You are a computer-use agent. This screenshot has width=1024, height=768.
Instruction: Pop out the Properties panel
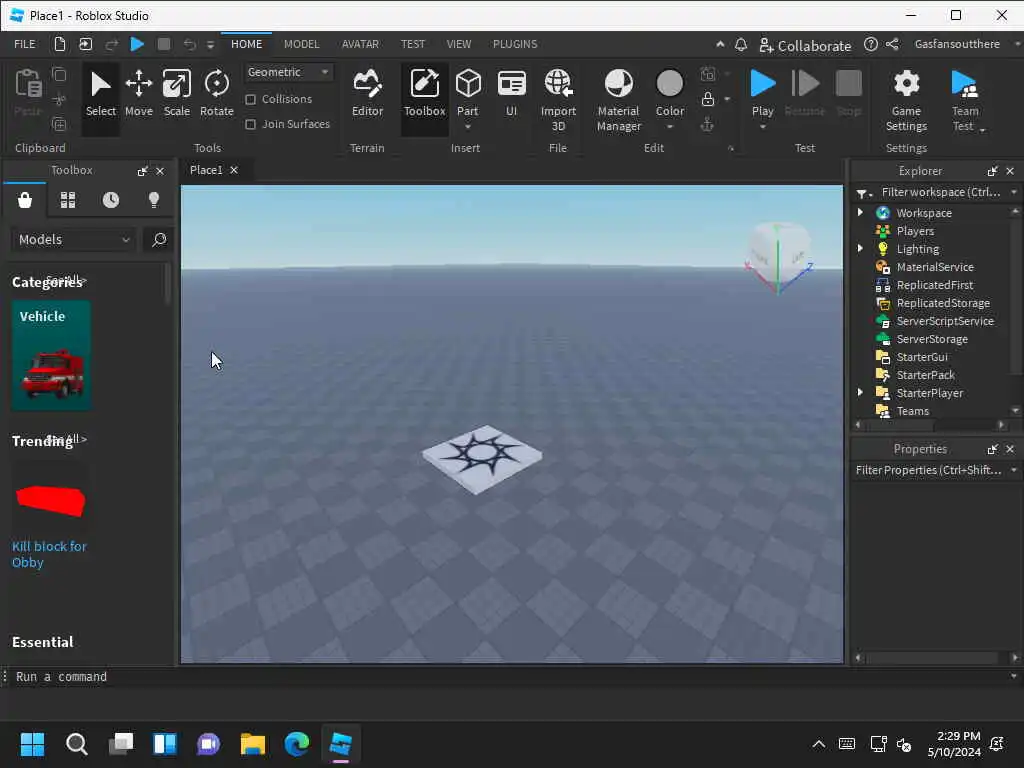[992, 449]
